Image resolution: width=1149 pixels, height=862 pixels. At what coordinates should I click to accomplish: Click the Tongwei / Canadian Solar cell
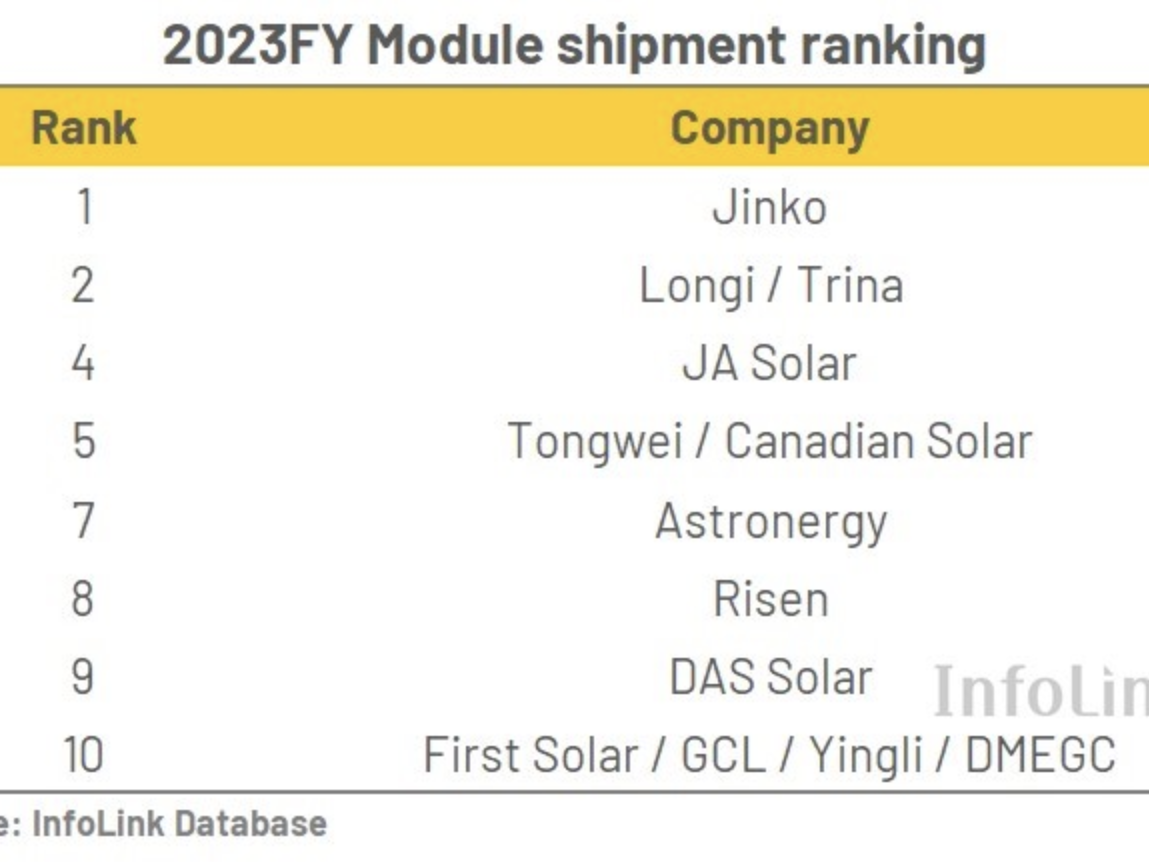[x=769, y=441]
